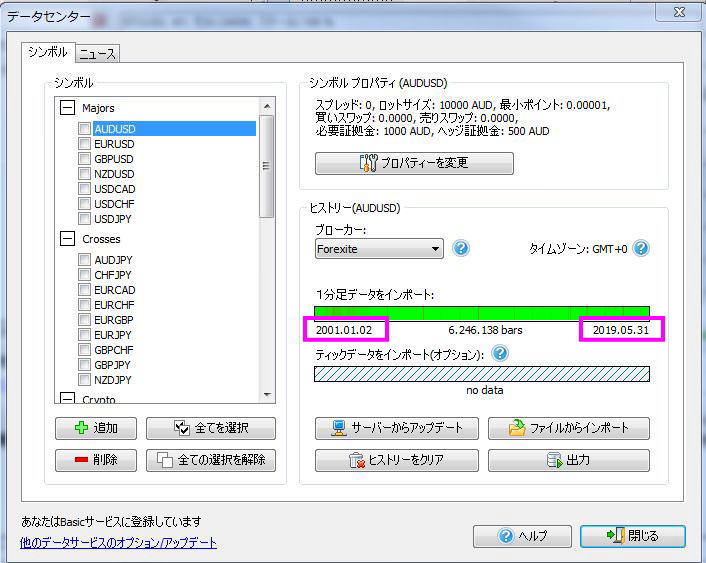Viewport: 706px width, 563px height.
Task: Collapse the Crypto group
Action: (67, 398)
